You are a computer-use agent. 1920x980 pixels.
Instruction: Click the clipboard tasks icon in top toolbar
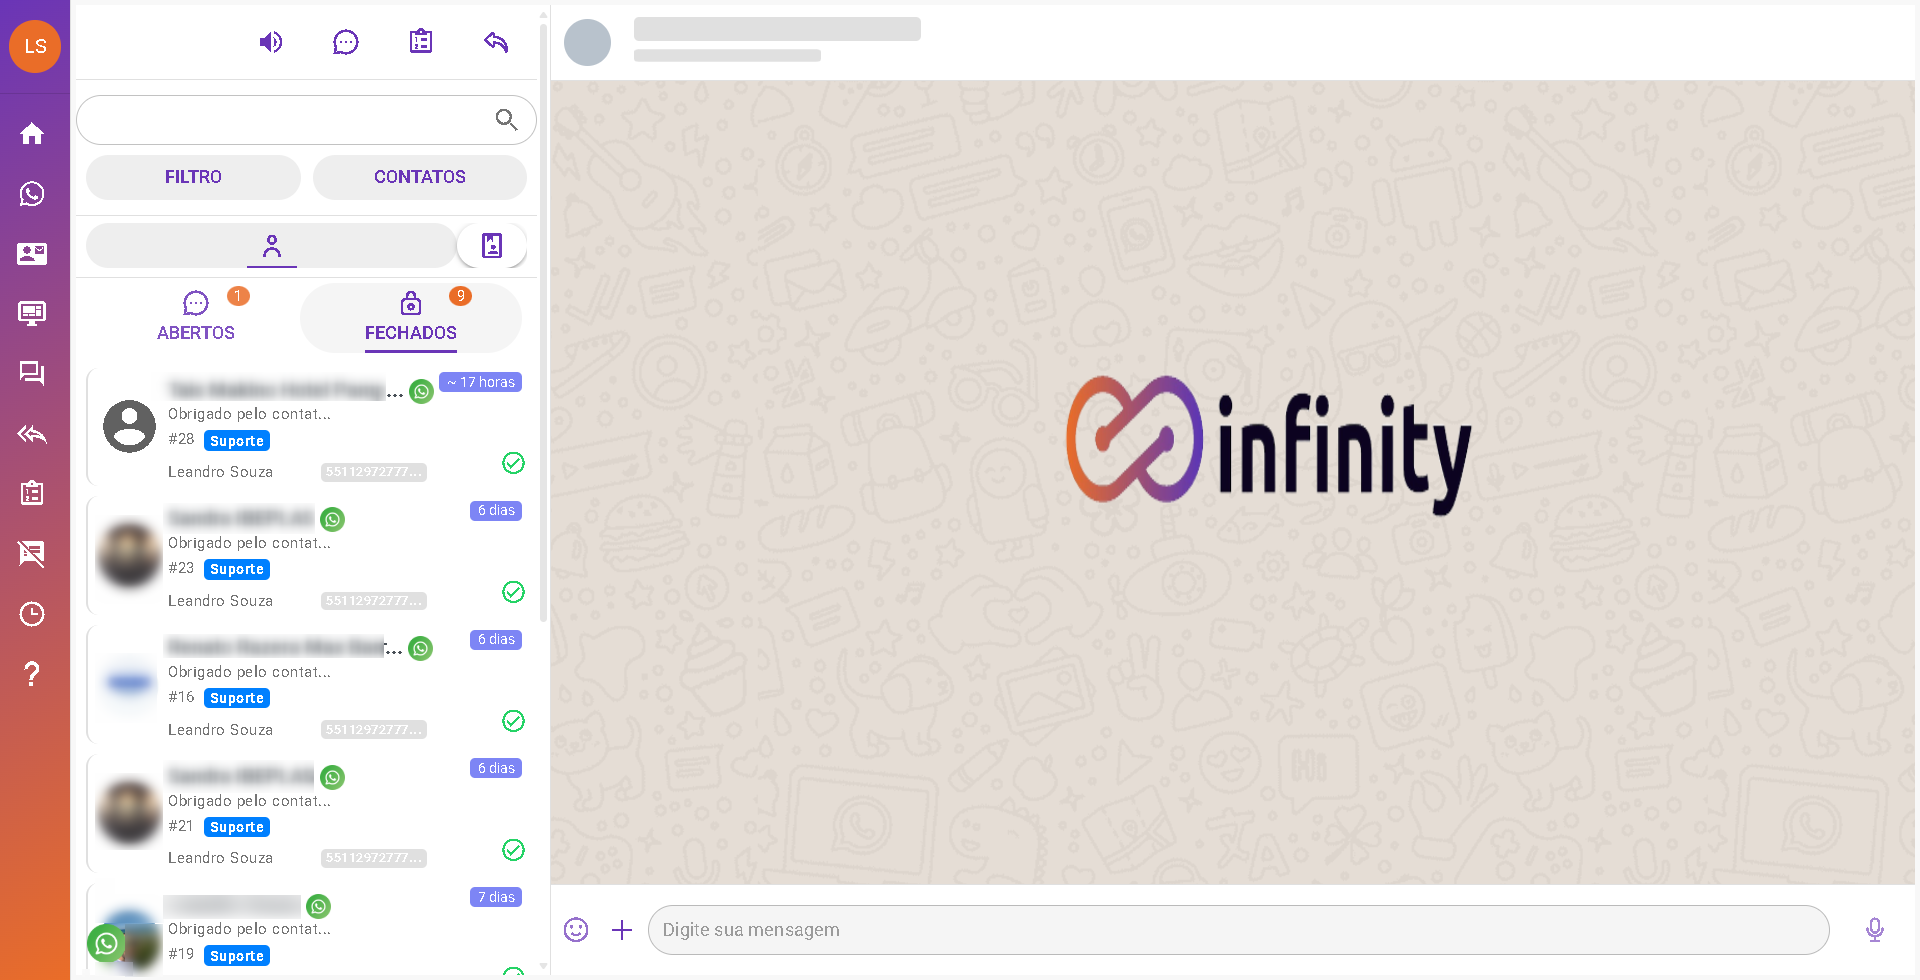[421, 42]
